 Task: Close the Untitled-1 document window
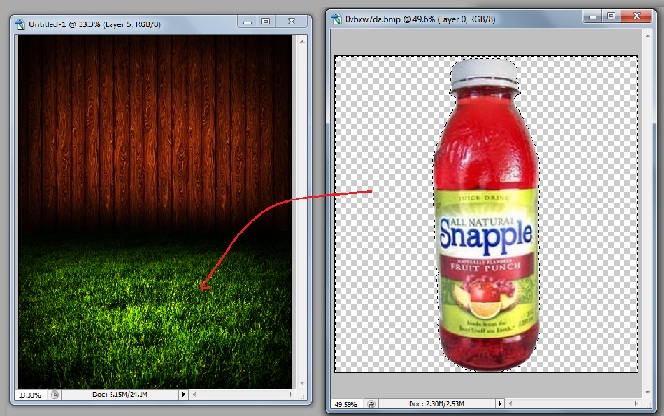291,22
